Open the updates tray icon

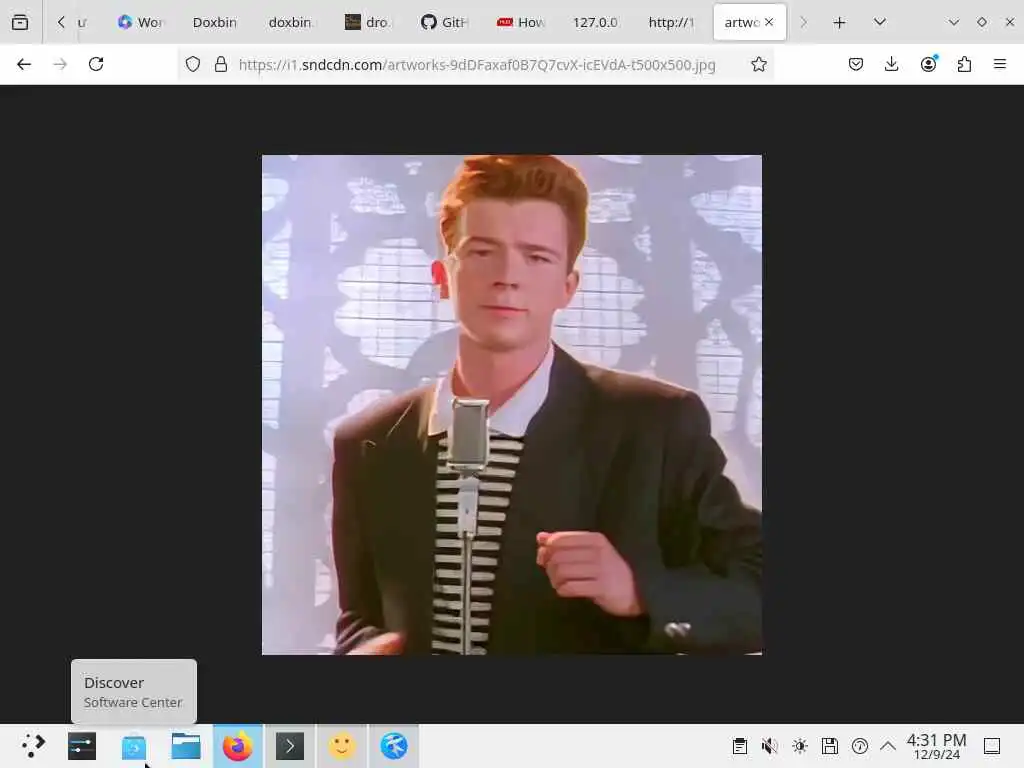(x=859, y=746)
